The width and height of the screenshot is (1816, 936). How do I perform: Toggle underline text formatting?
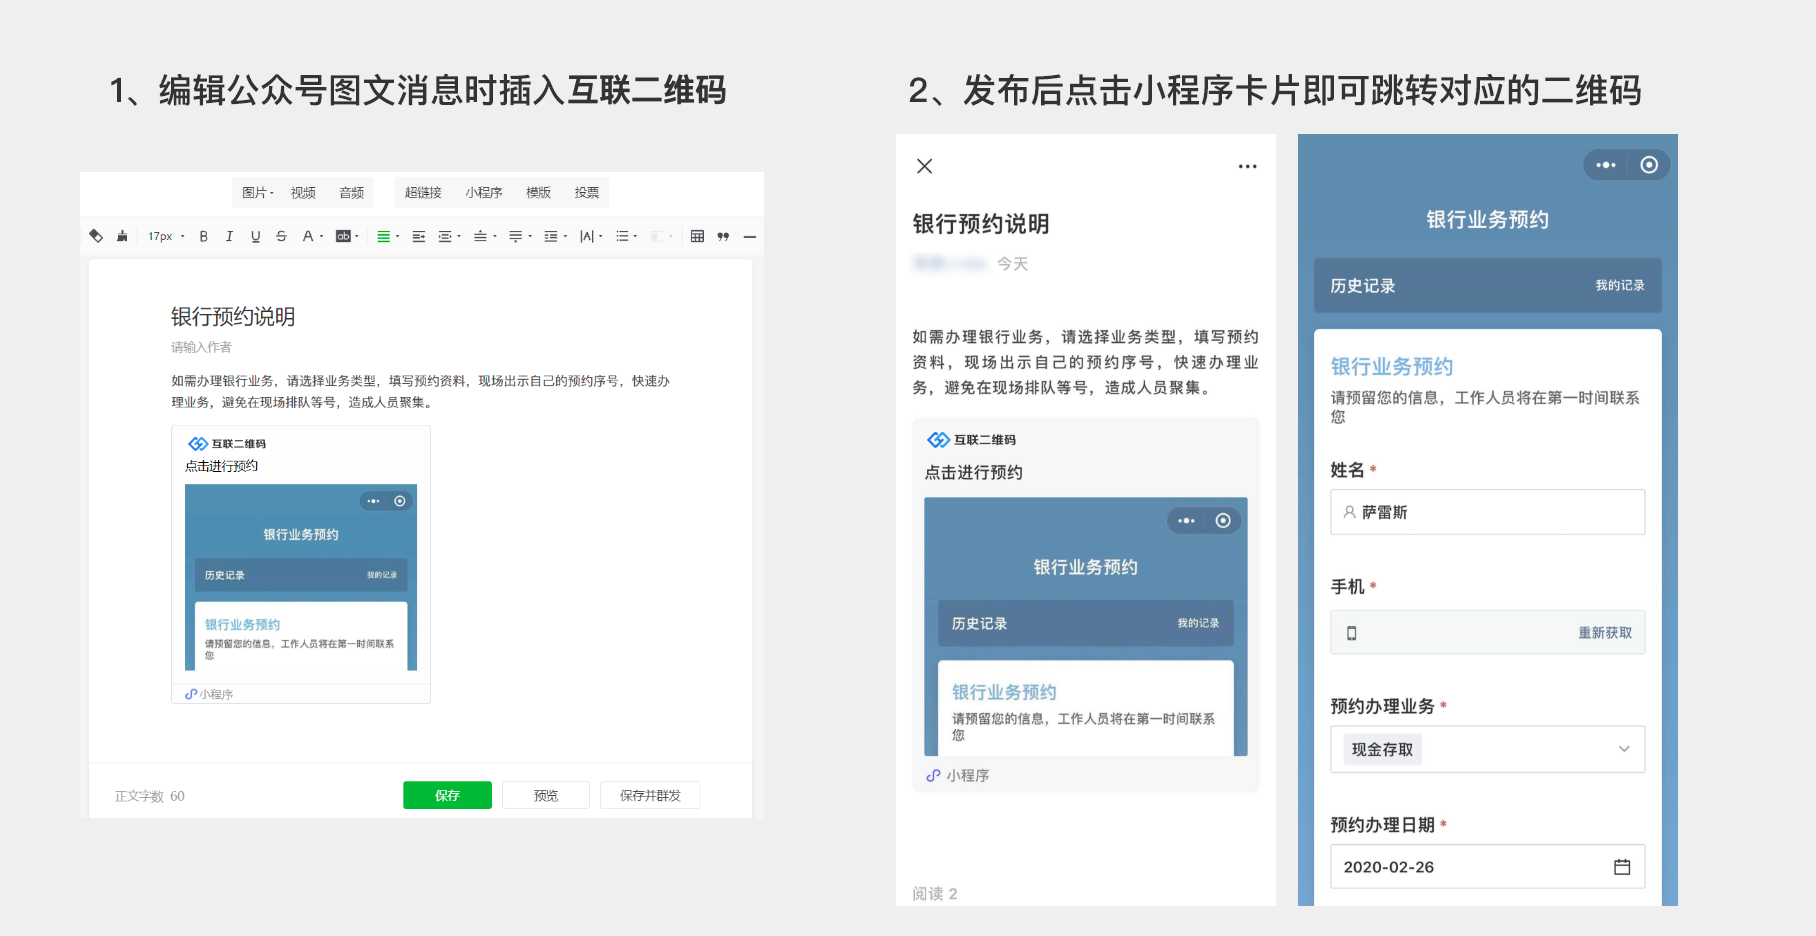pyautogui.click(x=255, y=237)
